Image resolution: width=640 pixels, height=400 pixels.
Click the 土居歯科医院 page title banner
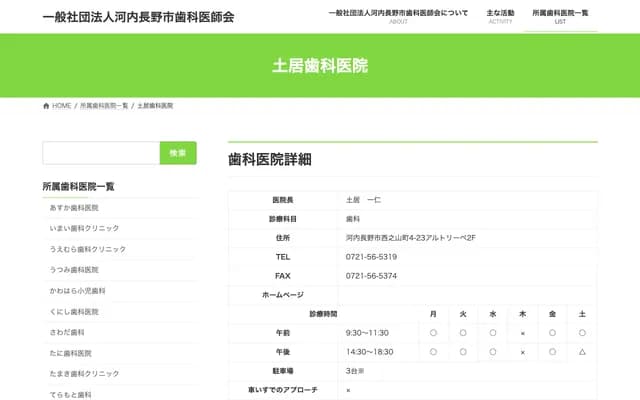pyautogui.click(x=320, y=66)
